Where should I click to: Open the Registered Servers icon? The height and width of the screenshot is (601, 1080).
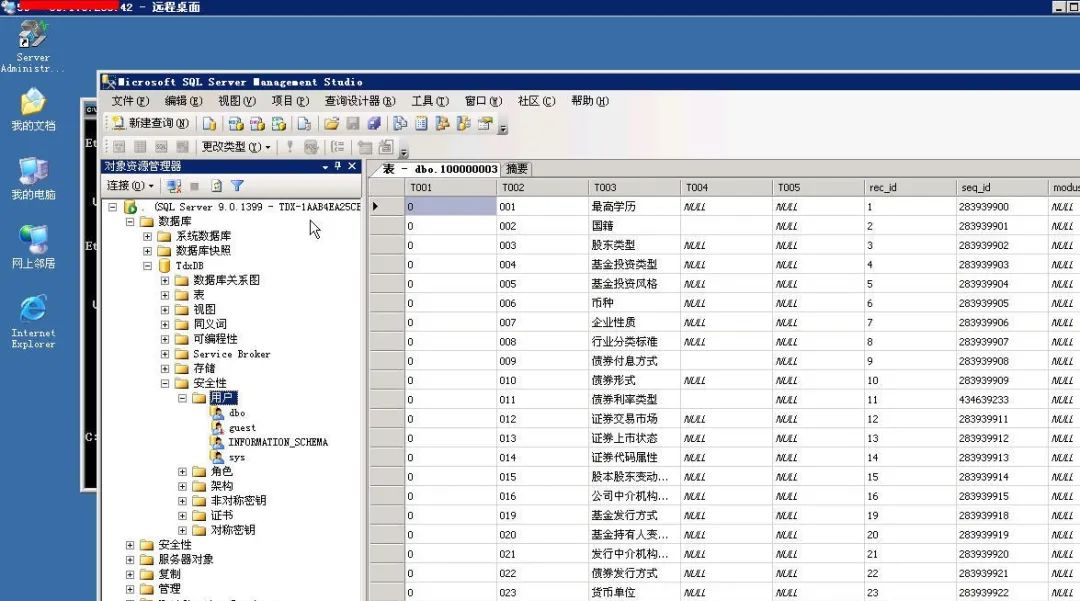tap(400, 123)
